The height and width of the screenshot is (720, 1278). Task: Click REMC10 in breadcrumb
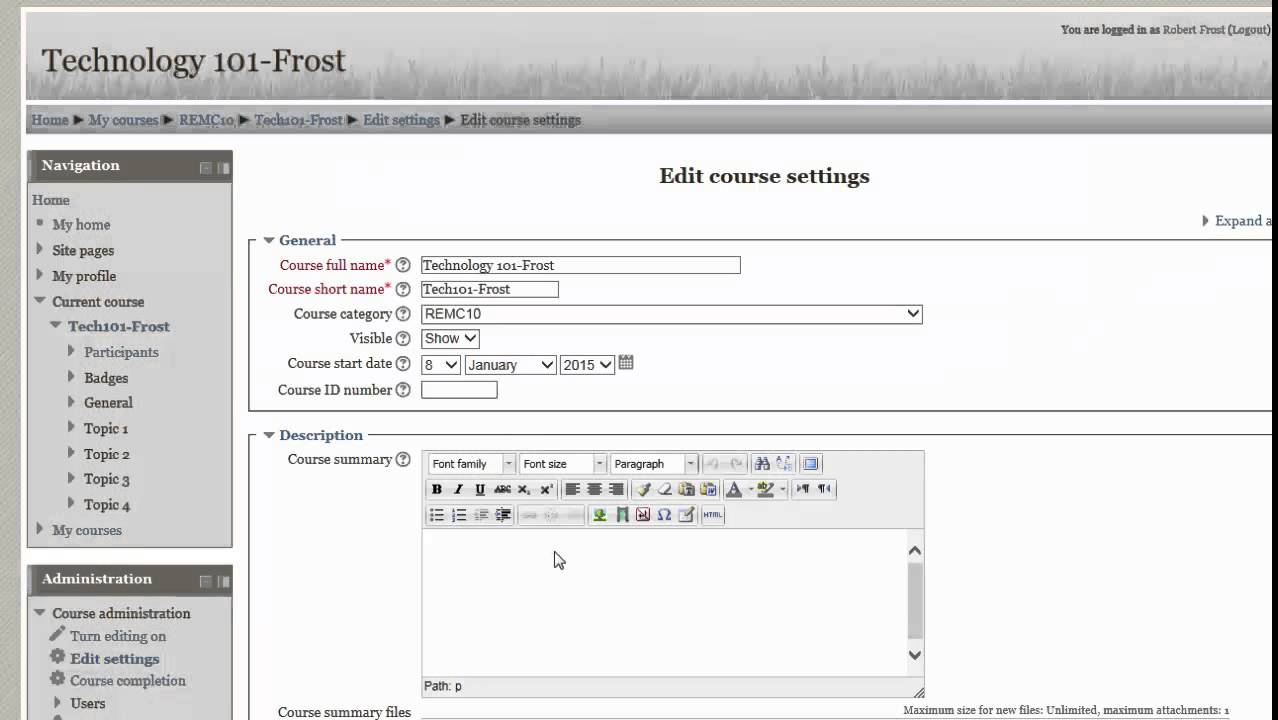click(206, 120)
